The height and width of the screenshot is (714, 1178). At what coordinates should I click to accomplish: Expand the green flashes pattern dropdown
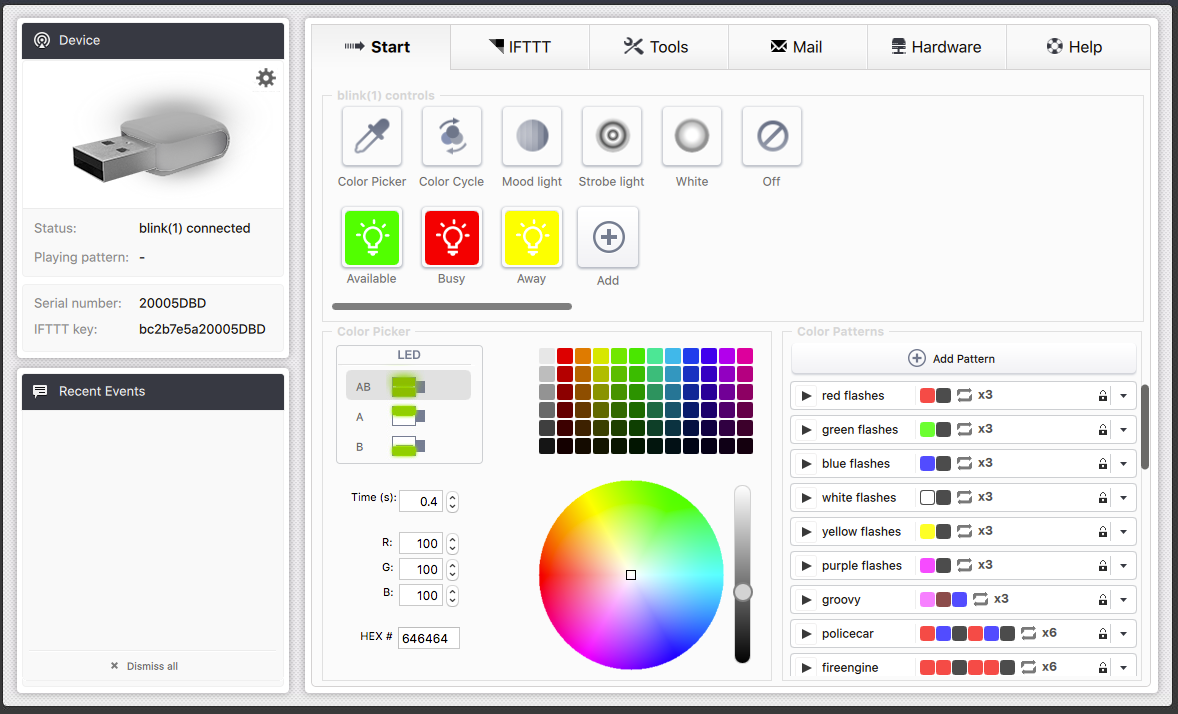[1124, 430]
